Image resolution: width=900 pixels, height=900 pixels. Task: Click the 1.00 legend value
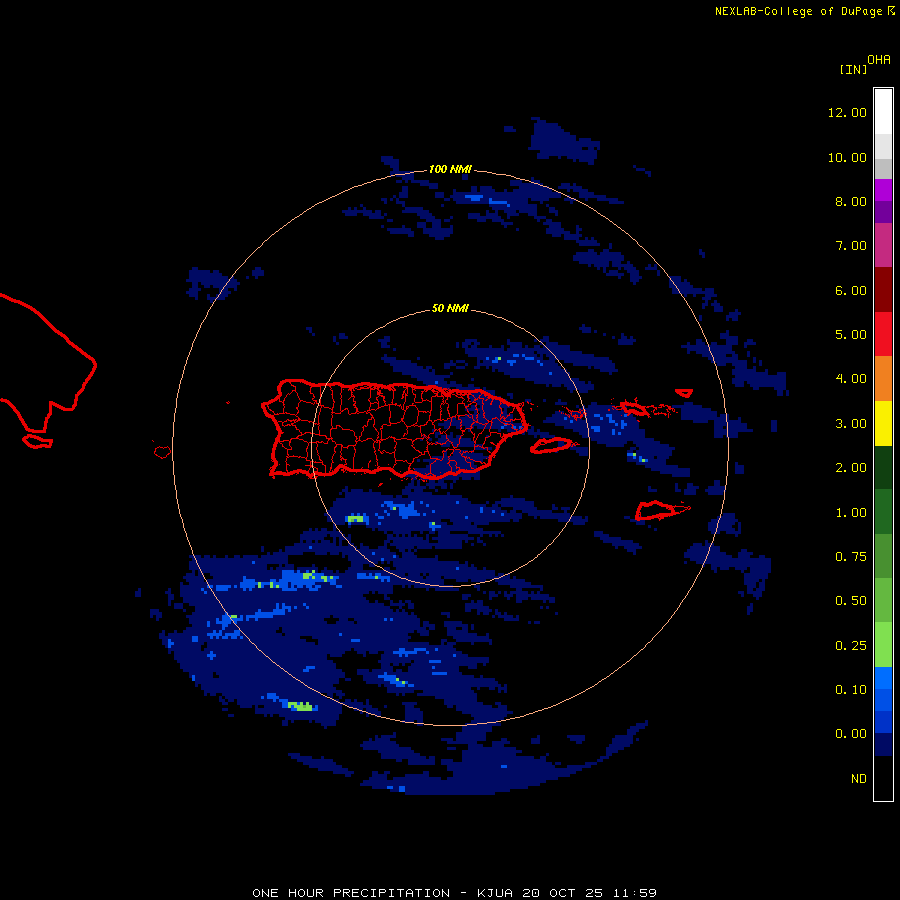point(851,513)
